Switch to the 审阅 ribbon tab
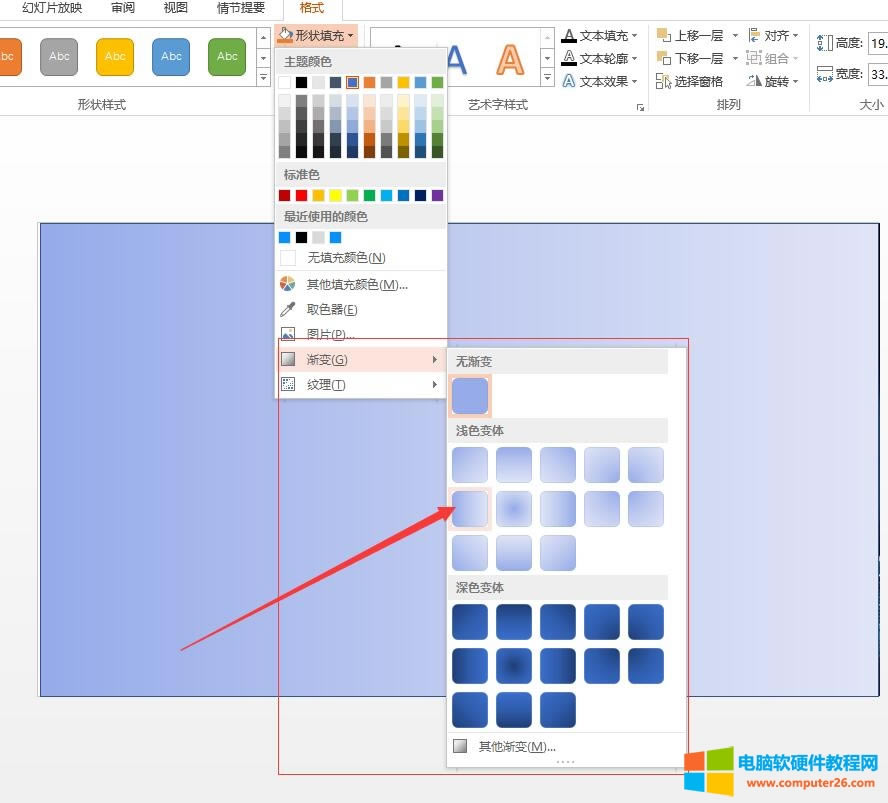888x803 pixels. [123, 8]
